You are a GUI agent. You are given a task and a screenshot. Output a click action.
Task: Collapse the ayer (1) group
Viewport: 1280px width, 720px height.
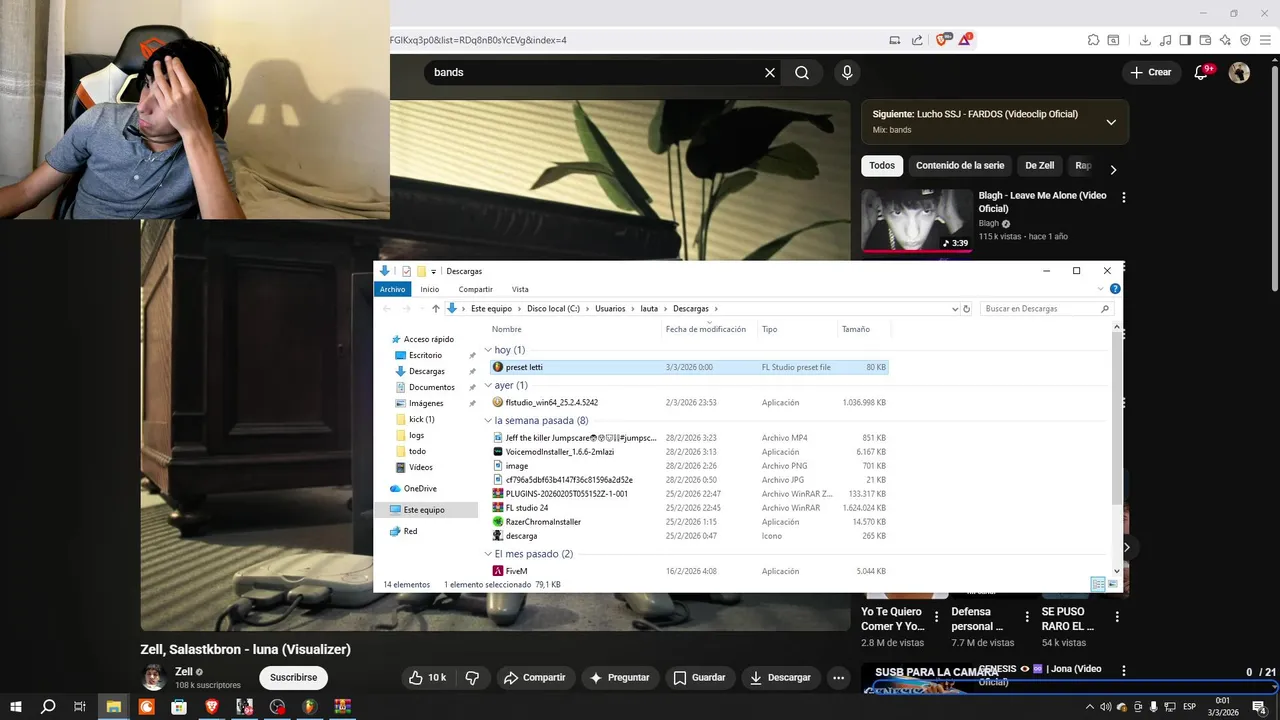(488, 385)
